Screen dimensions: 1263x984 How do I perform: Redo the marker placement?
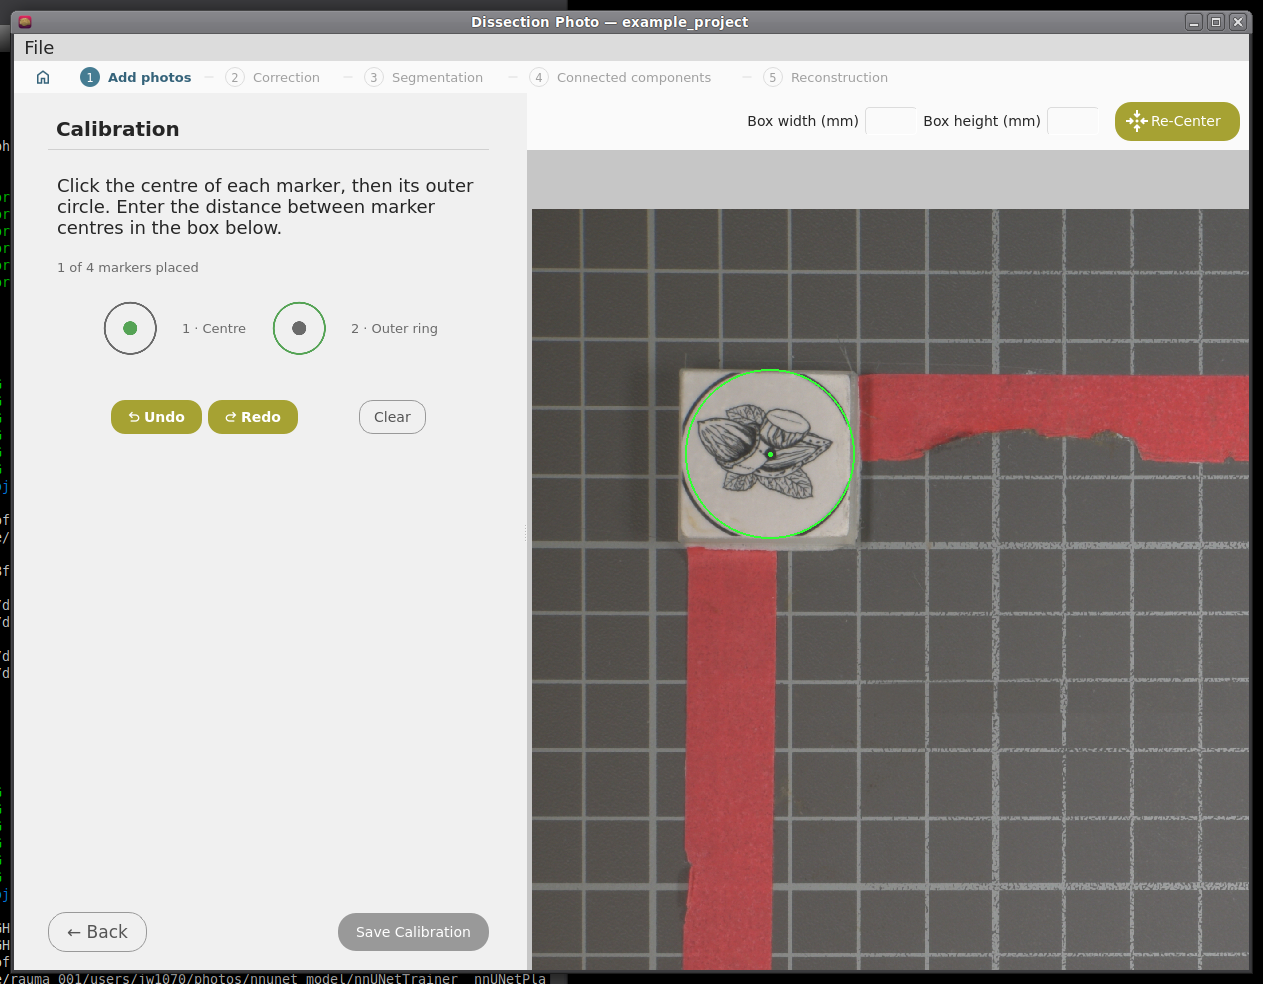(x=253, y=417)
